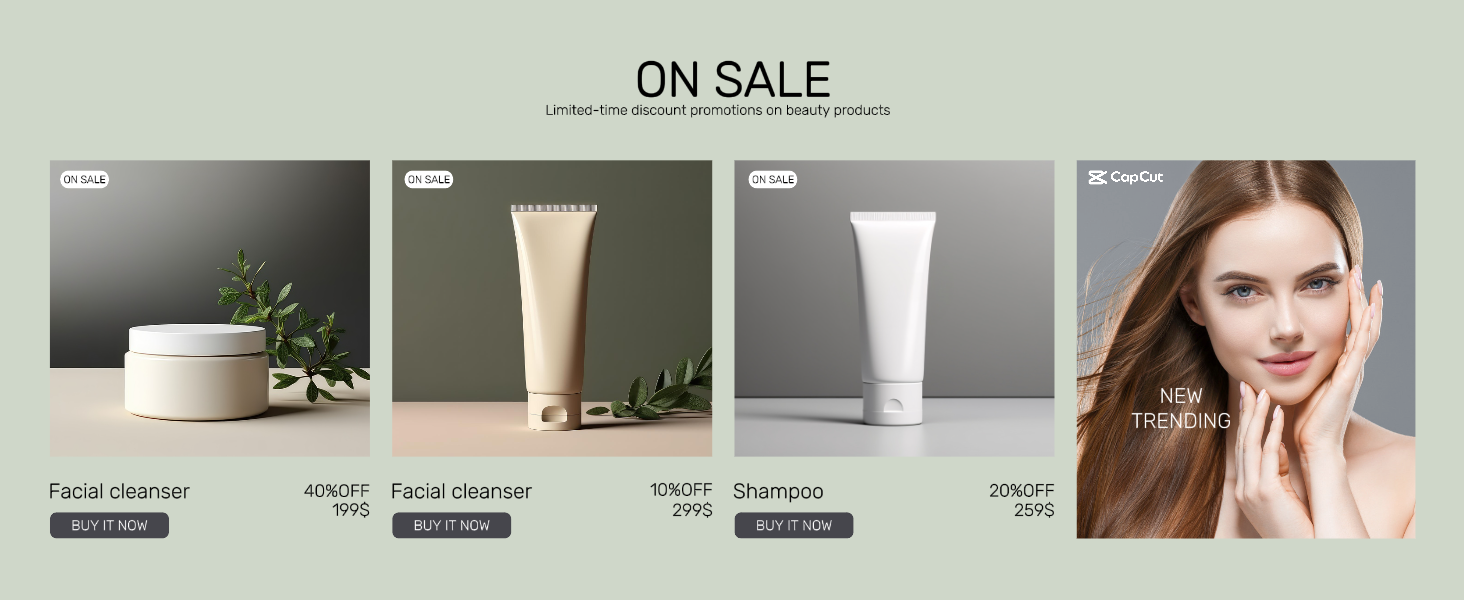Click the Shampoo product title
Screen dimensions: 1464x600
click(x=778, y=491)
